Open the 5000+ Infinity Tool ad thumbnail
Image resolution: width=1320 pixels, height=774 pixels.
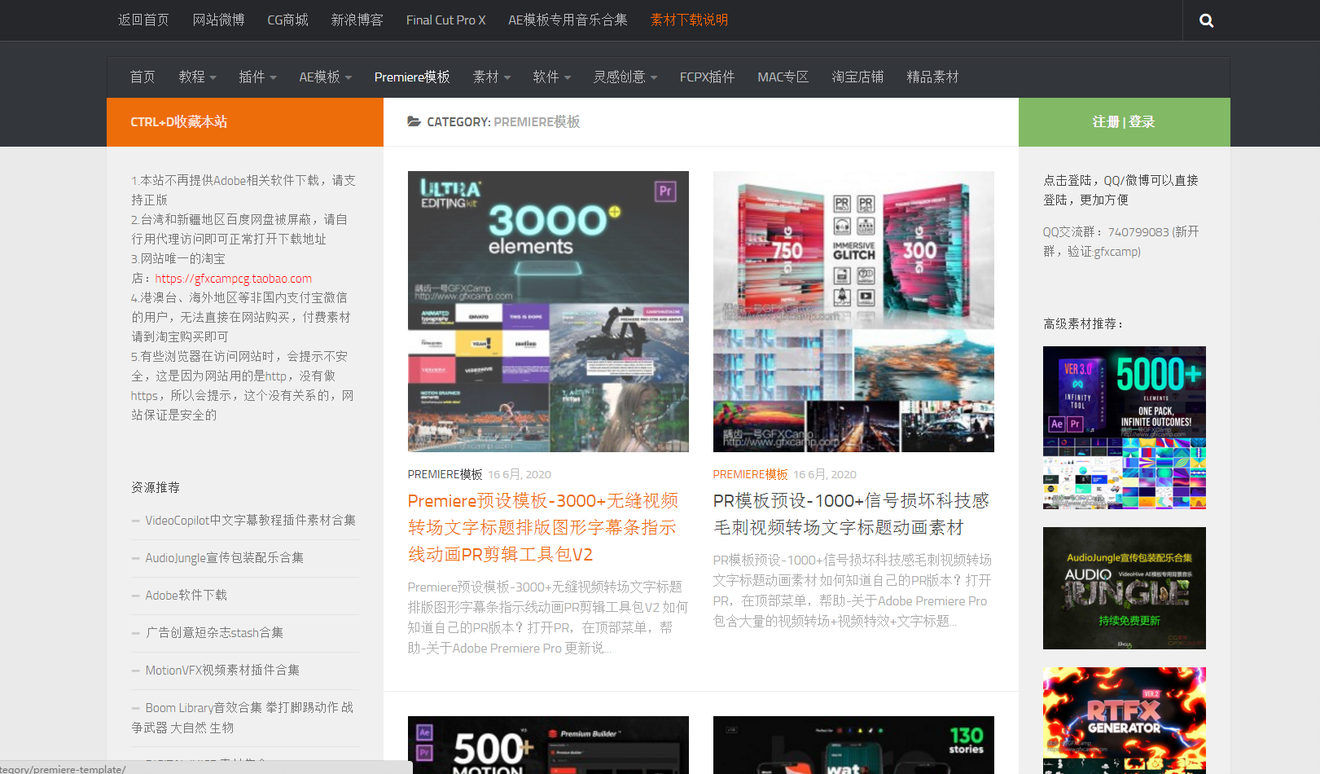(x=1124, y=428)
